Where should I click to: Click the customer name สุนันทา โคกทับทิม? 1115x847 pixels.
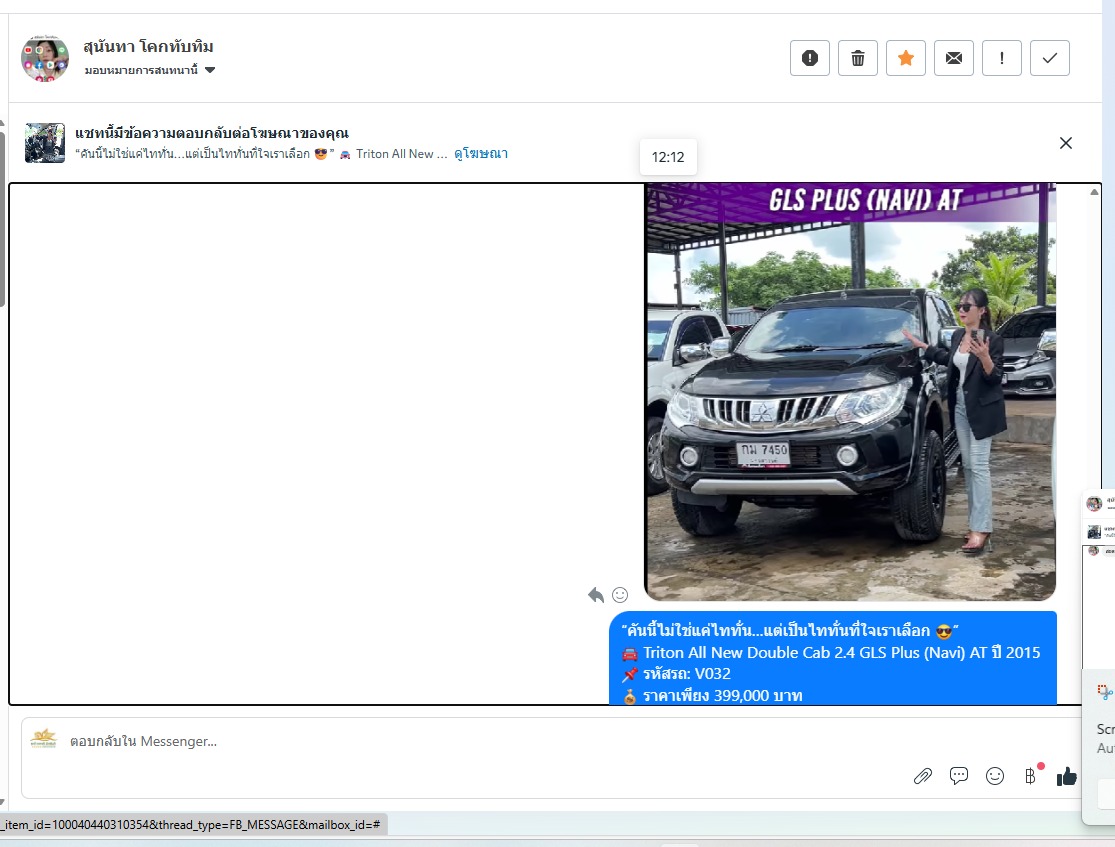(x=148, y=46)
